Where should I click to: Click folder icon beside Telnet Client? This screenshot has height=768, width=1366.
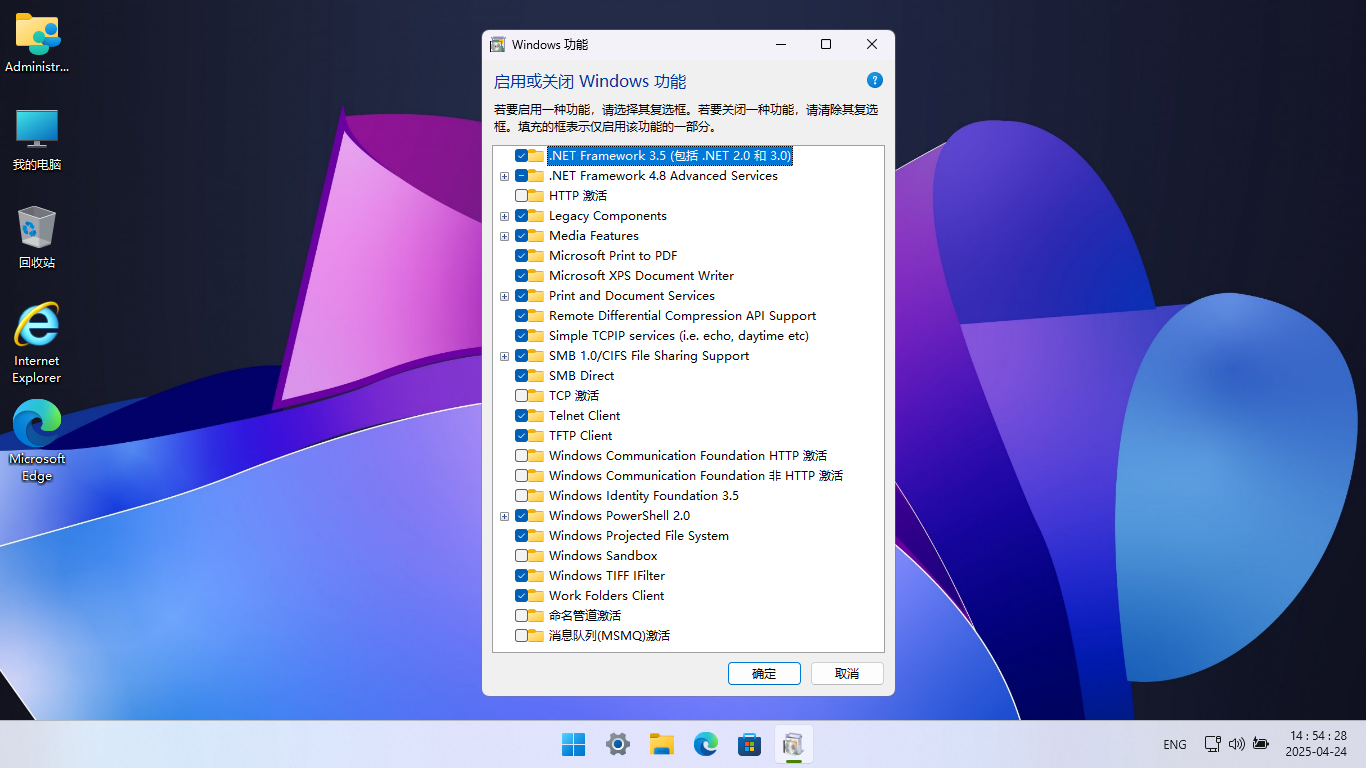pos(537,415)
